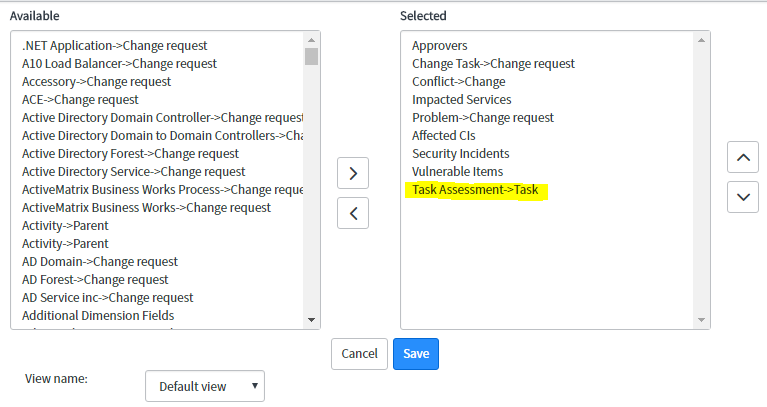Click the remove-from-selected left arrow button
This screenshot has height=407, width=767.
tap(353, 213)
